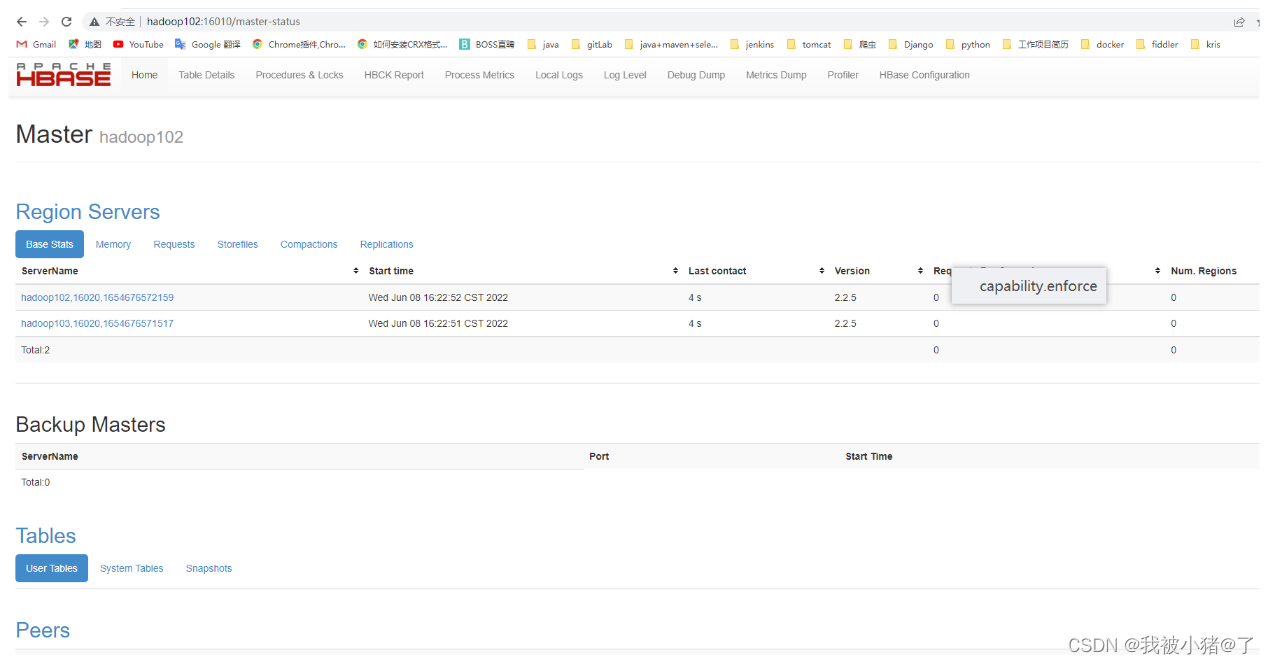Open the Chrome插件 bookmark

pyautogui.click(x=299, y=44)
